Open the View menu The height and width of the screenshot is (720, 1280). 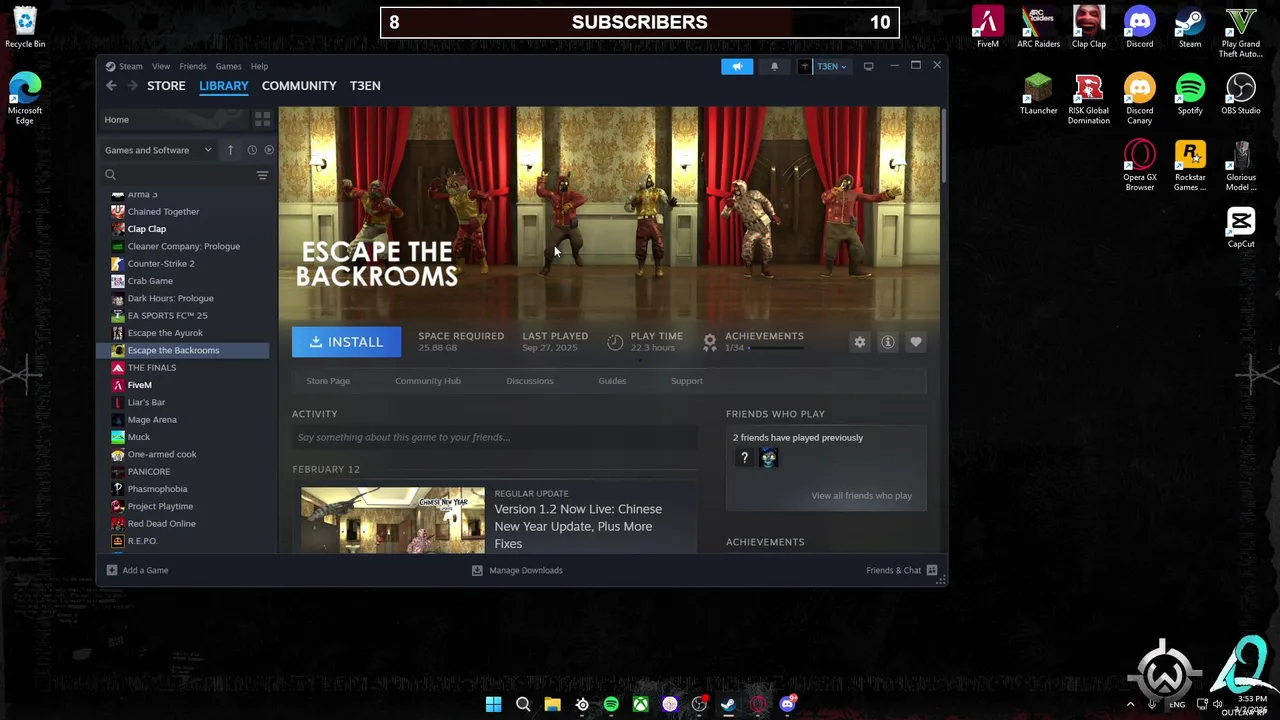(x=161, y=66)
